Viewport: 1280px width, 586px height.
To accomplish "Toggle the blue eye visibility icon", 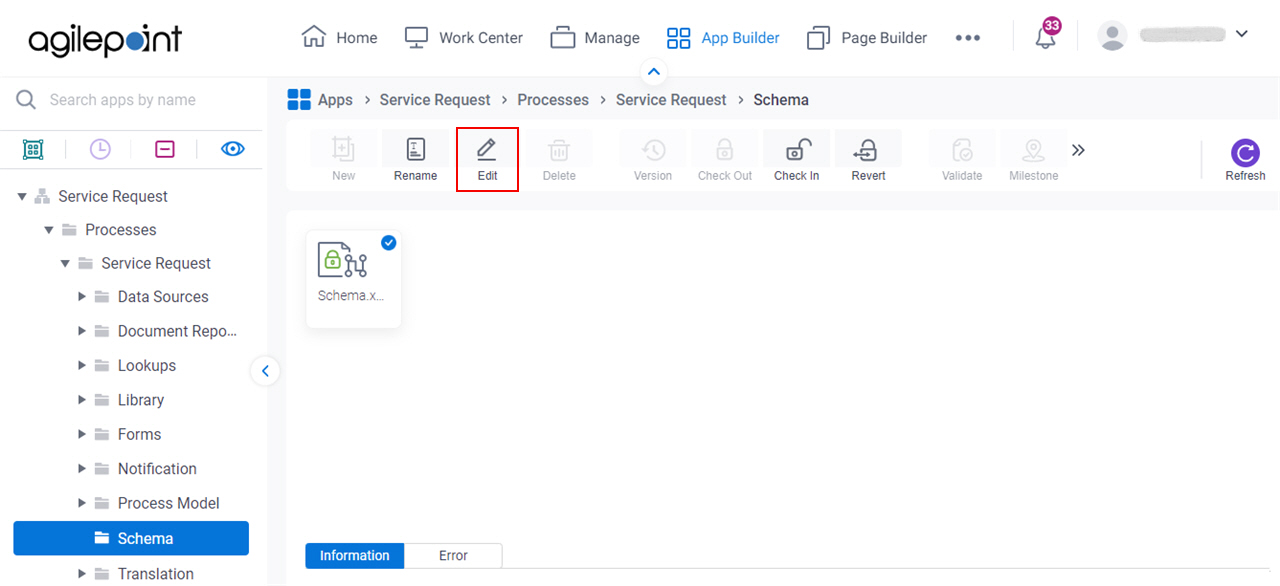I will (233, 149).
